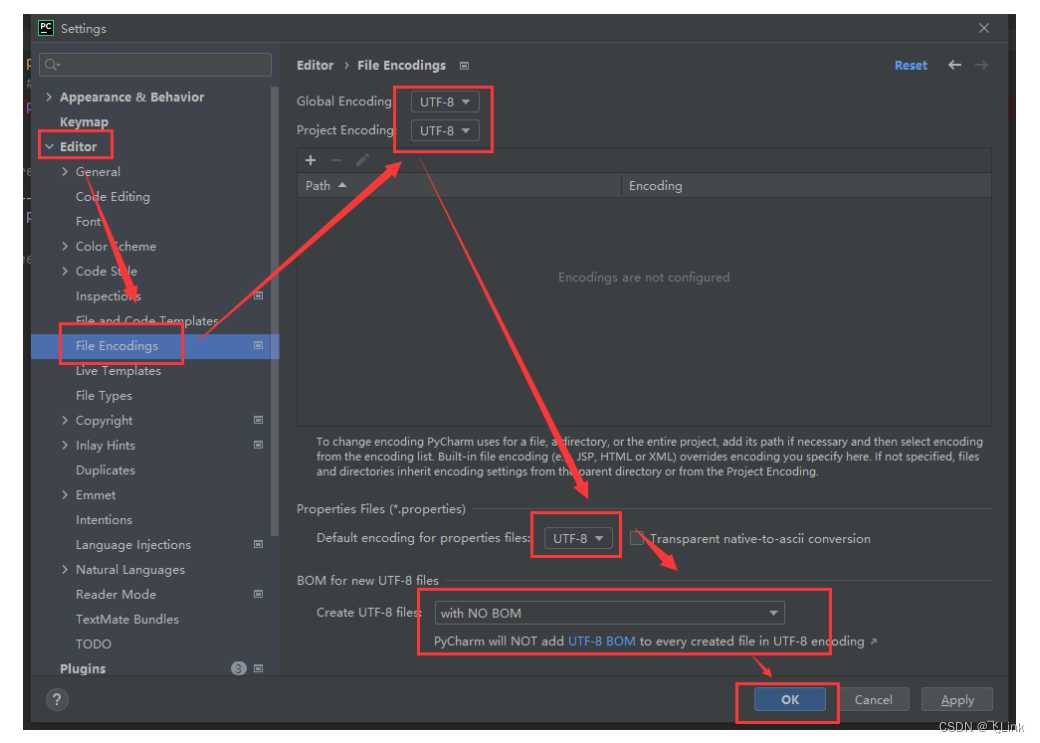Click the edit pencil icon in the encodings toolbar
Image resolution: width=1040 pixels, height=743 pixels.
point(362,160)
